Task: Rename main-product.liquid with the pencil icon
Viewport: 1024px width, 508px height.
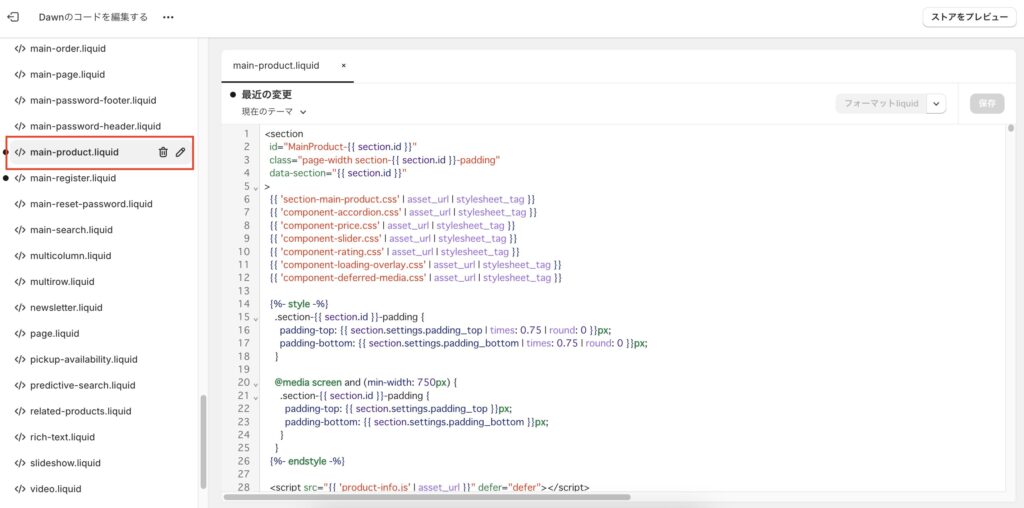Action: click(180, 152)
